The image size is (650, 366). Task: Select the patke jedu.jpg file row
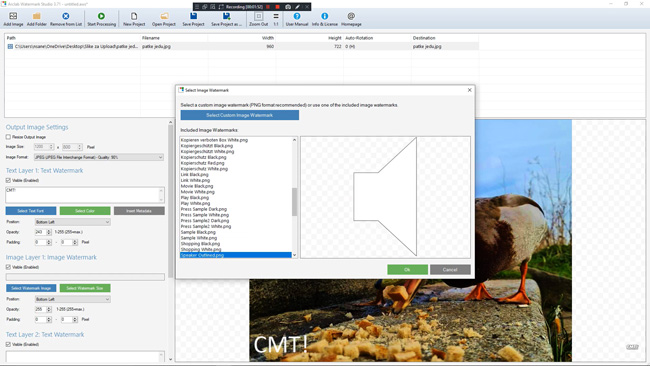click(242, 46)
